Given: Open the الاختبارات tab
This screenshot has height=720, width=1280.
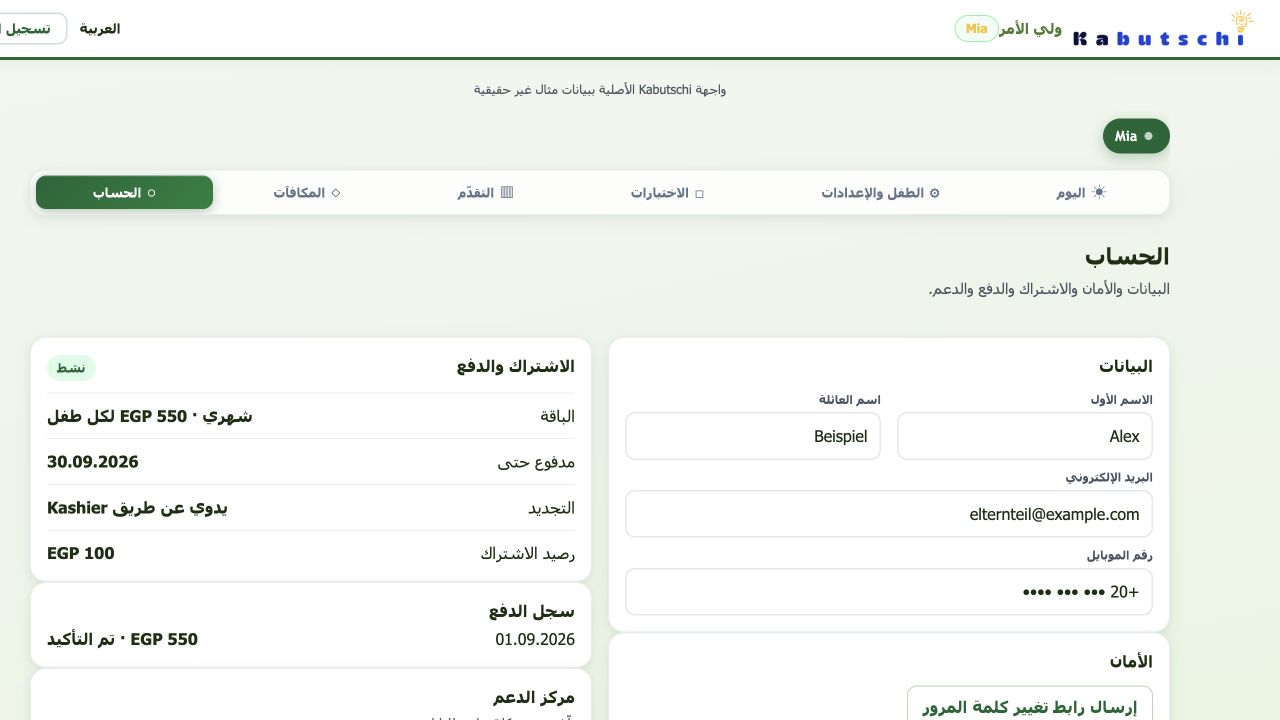Looking at the screenshot, I should 667,192.
